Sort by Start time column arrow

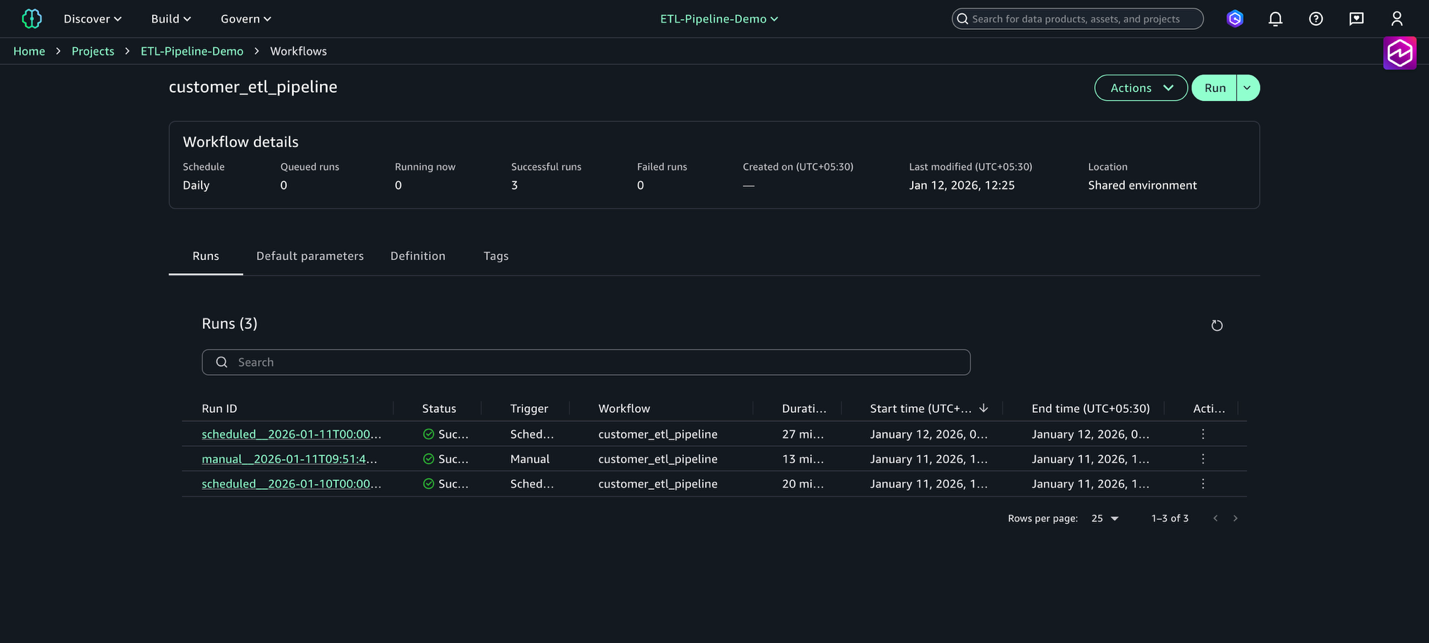(x=983, y=408)
